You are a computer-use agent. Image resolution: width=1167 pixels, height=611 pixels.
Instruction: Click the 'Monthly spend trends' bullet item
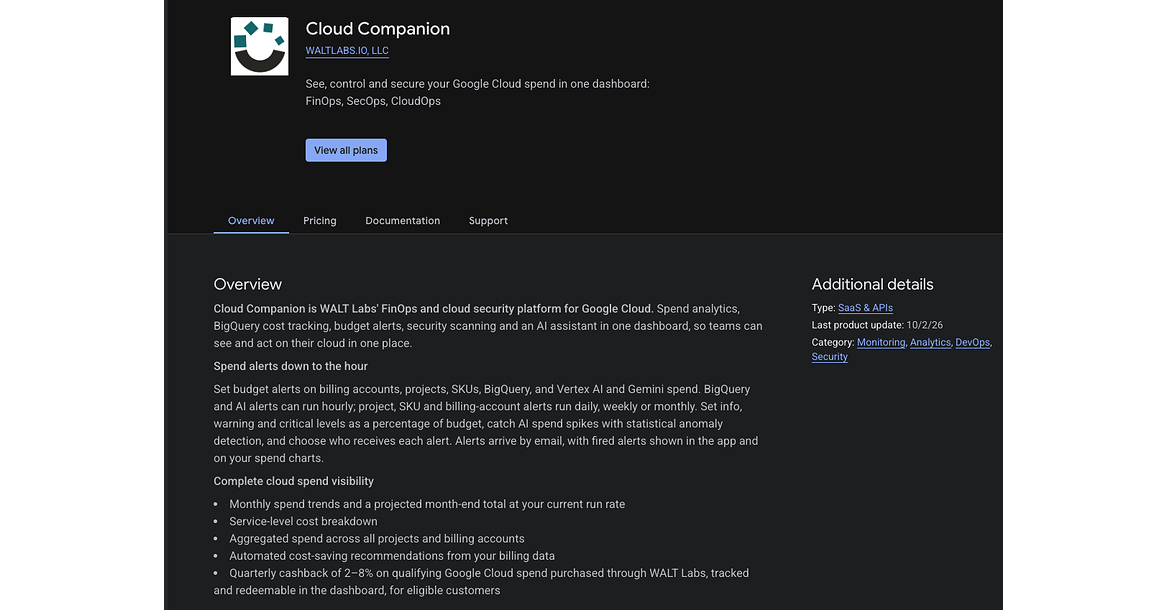coord(427,505)
